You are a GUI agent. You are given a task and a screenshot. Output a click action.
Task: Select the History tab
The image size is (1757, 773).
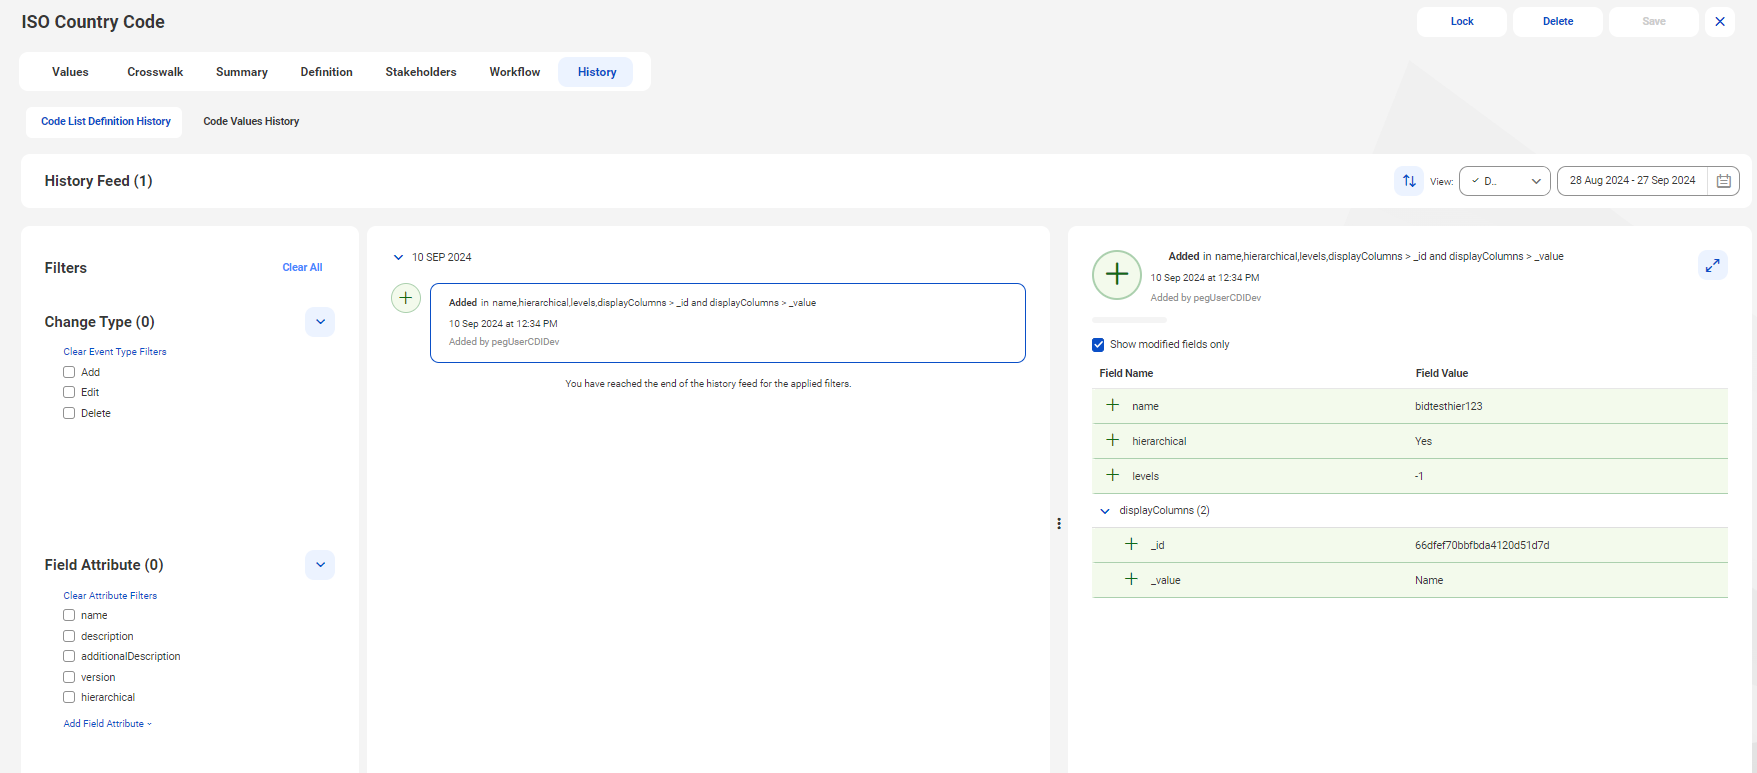pyautogui.click(x=597, y=72)
